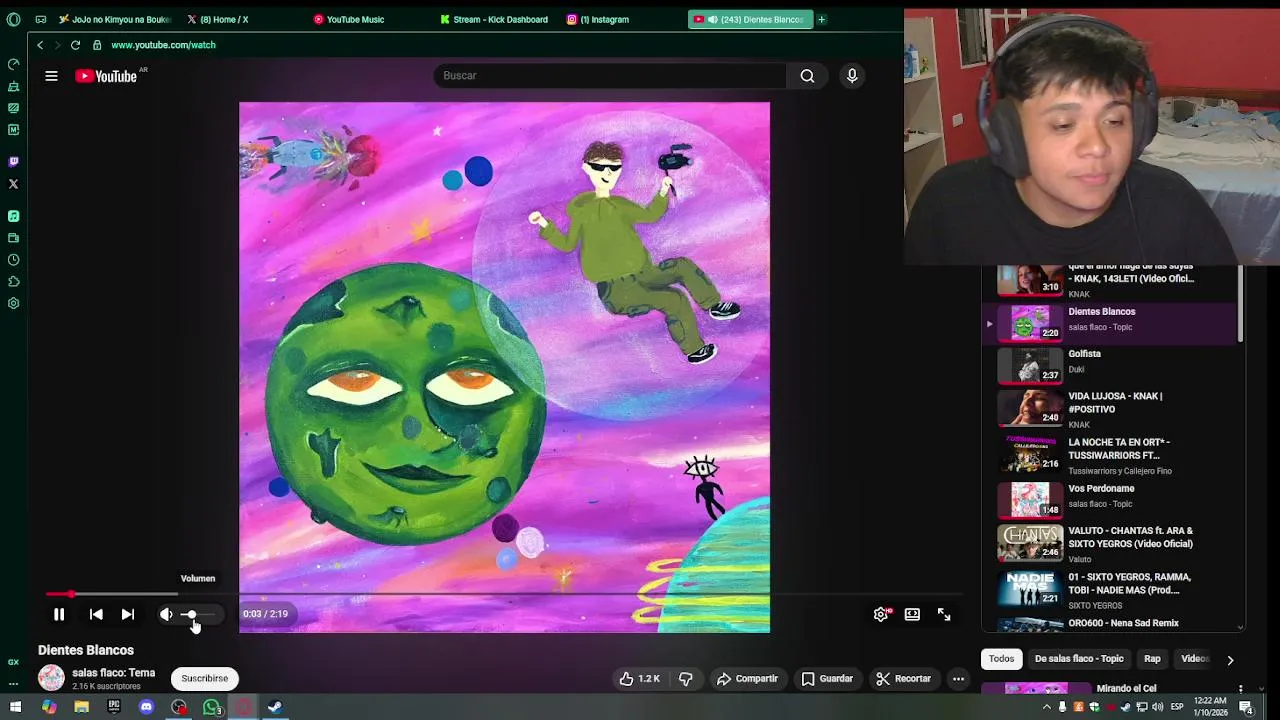Open X (Twitter) in sidebar
This screenshot has width=1280, height=720.
click(x=13, y=184)
